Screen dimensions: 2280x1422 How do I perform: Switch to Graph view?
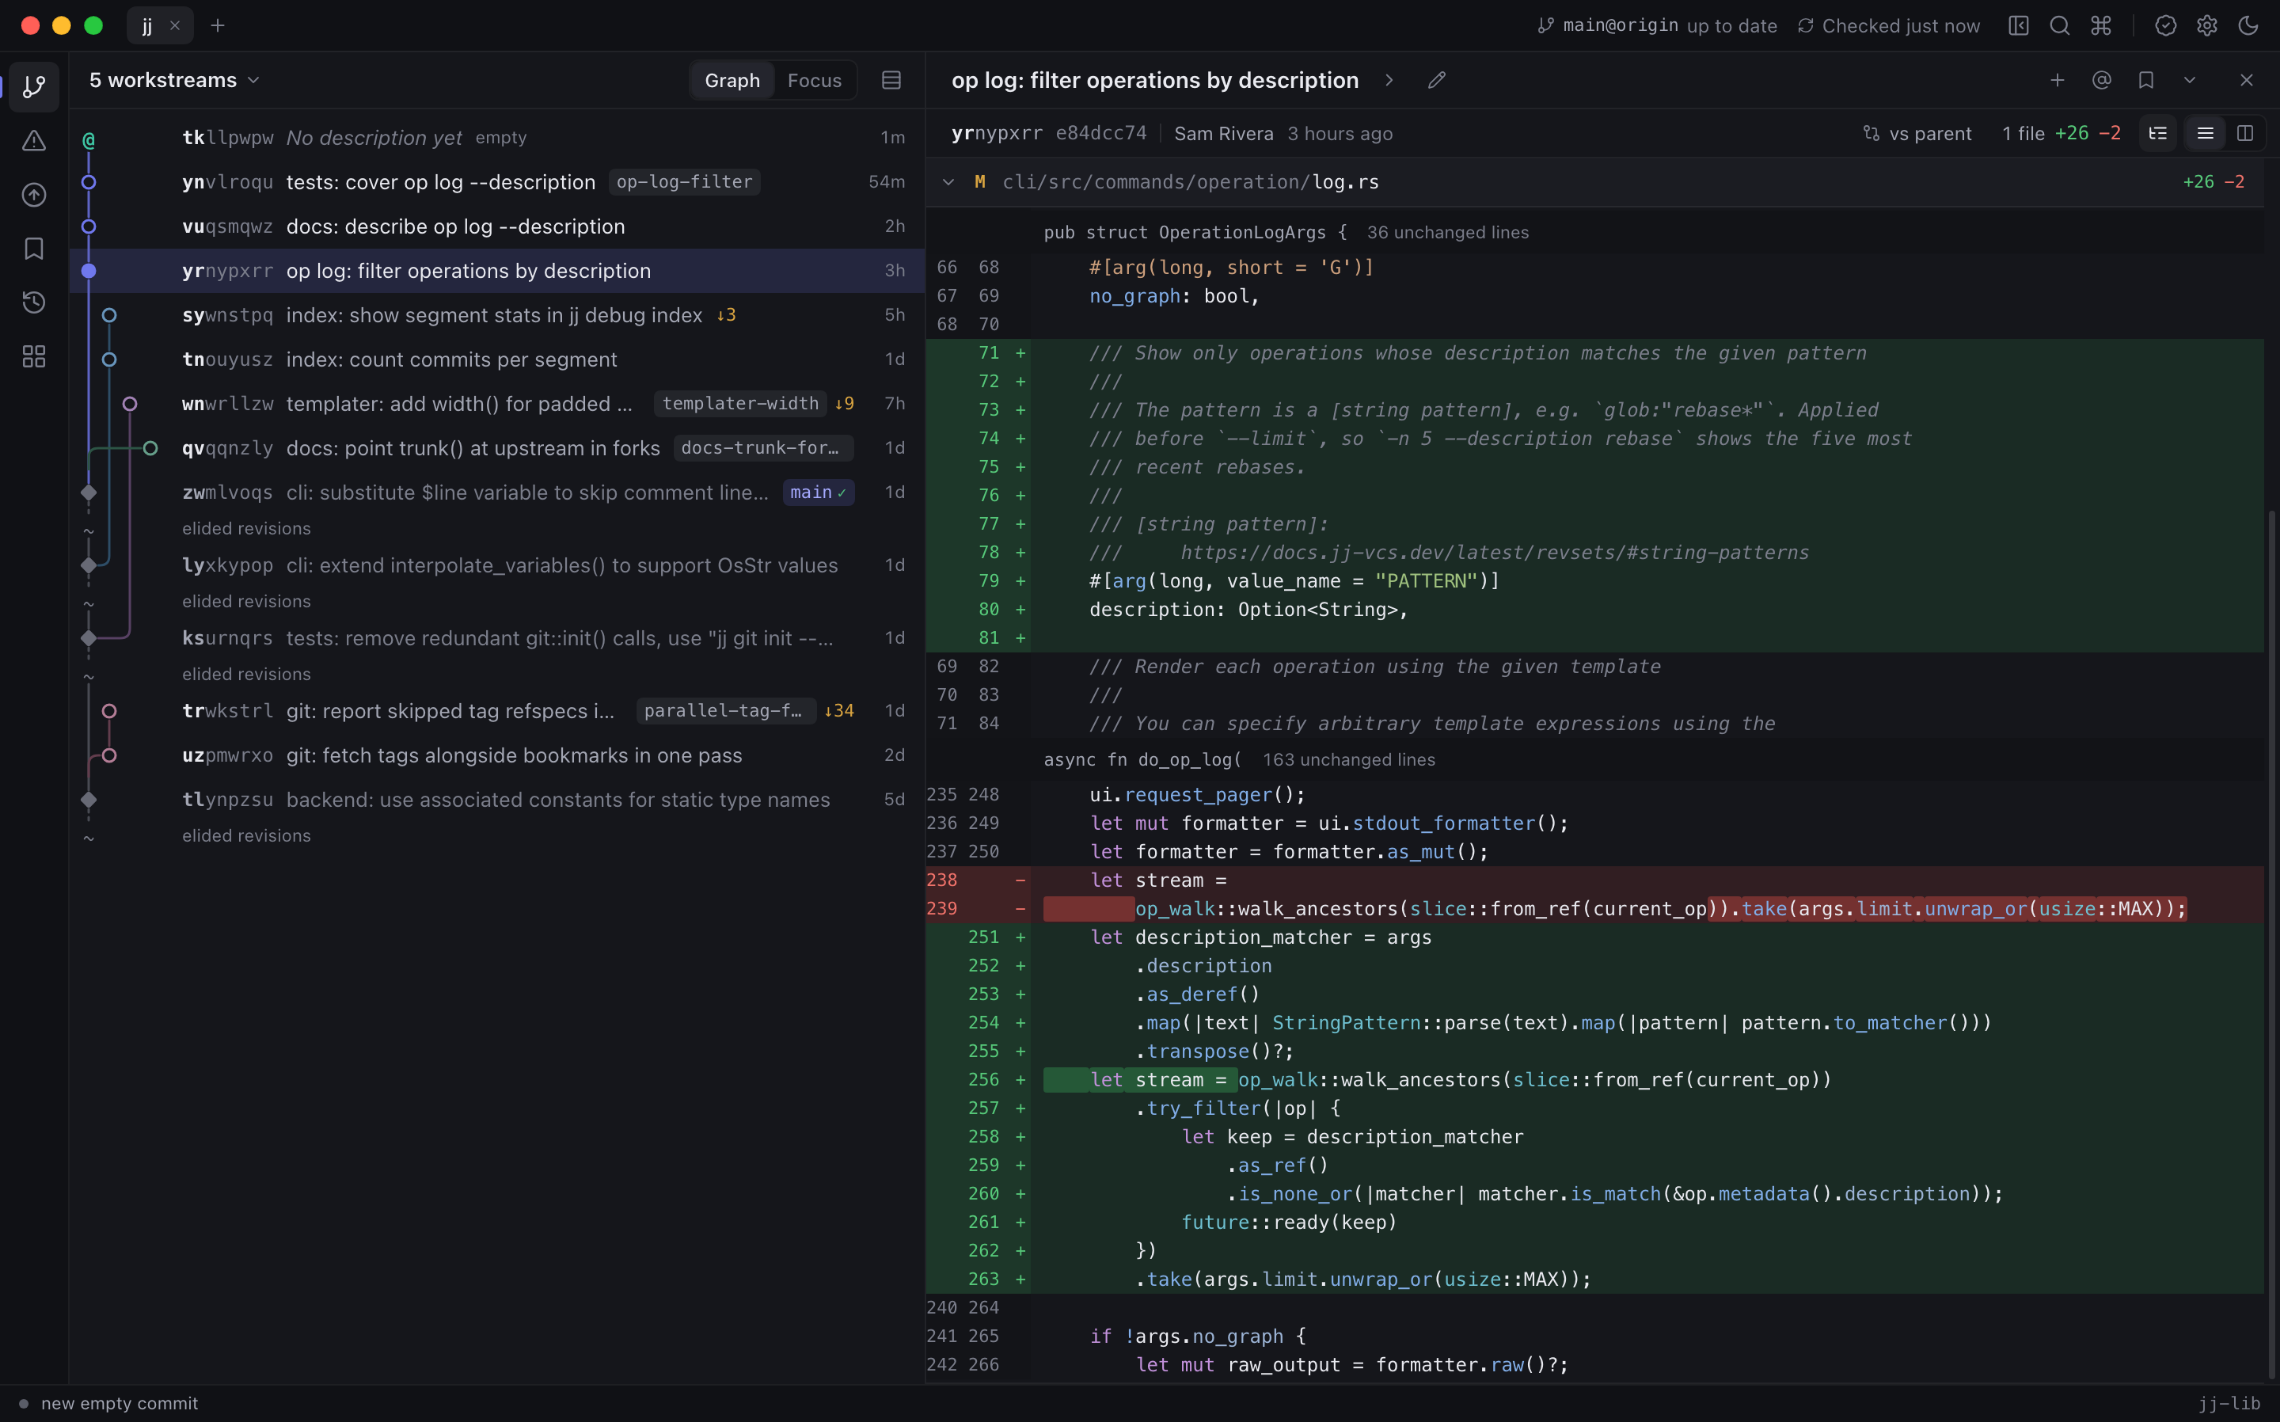tap(732, 80)
